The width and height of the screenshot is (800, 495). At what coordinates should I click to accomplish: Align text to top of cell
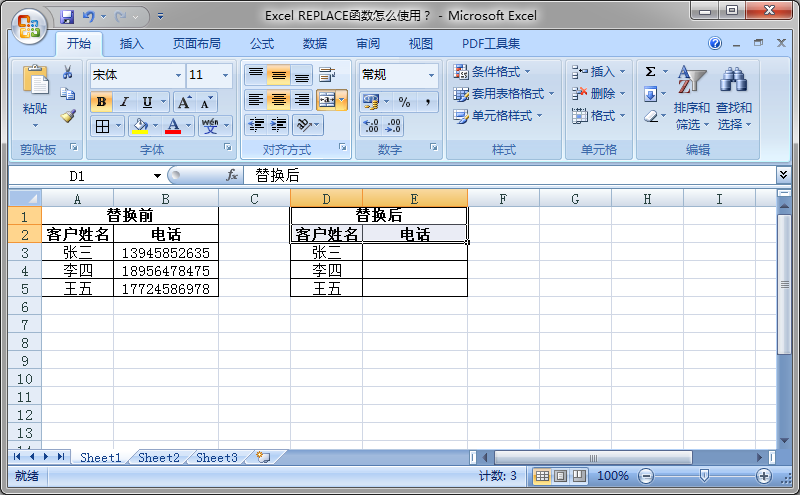coord(256,75)
